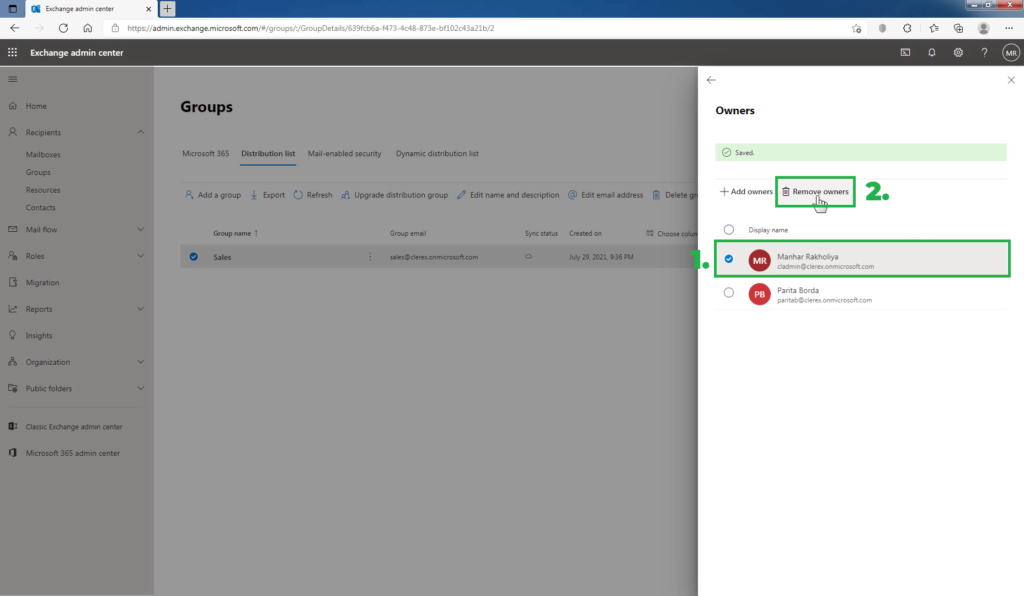Open Groups under Recipients
Screen dimensions: 1024x596
click(38, 172)
